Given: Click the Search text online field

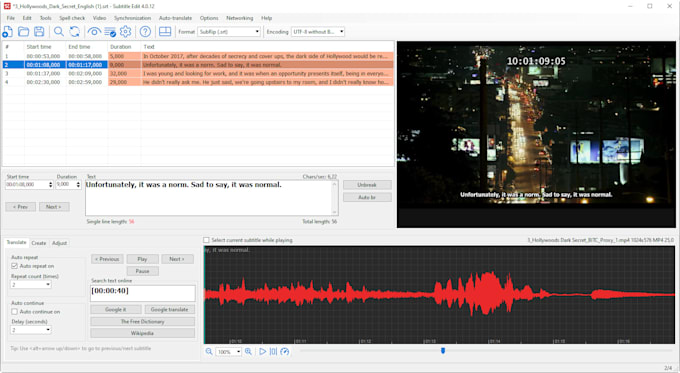Looking at the screenshot, I should [x=143, y=293].
